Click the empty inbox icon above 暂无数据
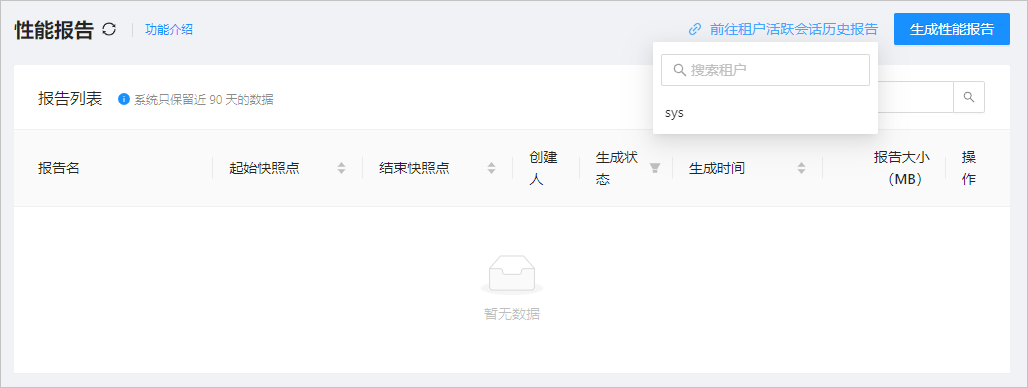 pyautogui.click(x=512, y=275)
